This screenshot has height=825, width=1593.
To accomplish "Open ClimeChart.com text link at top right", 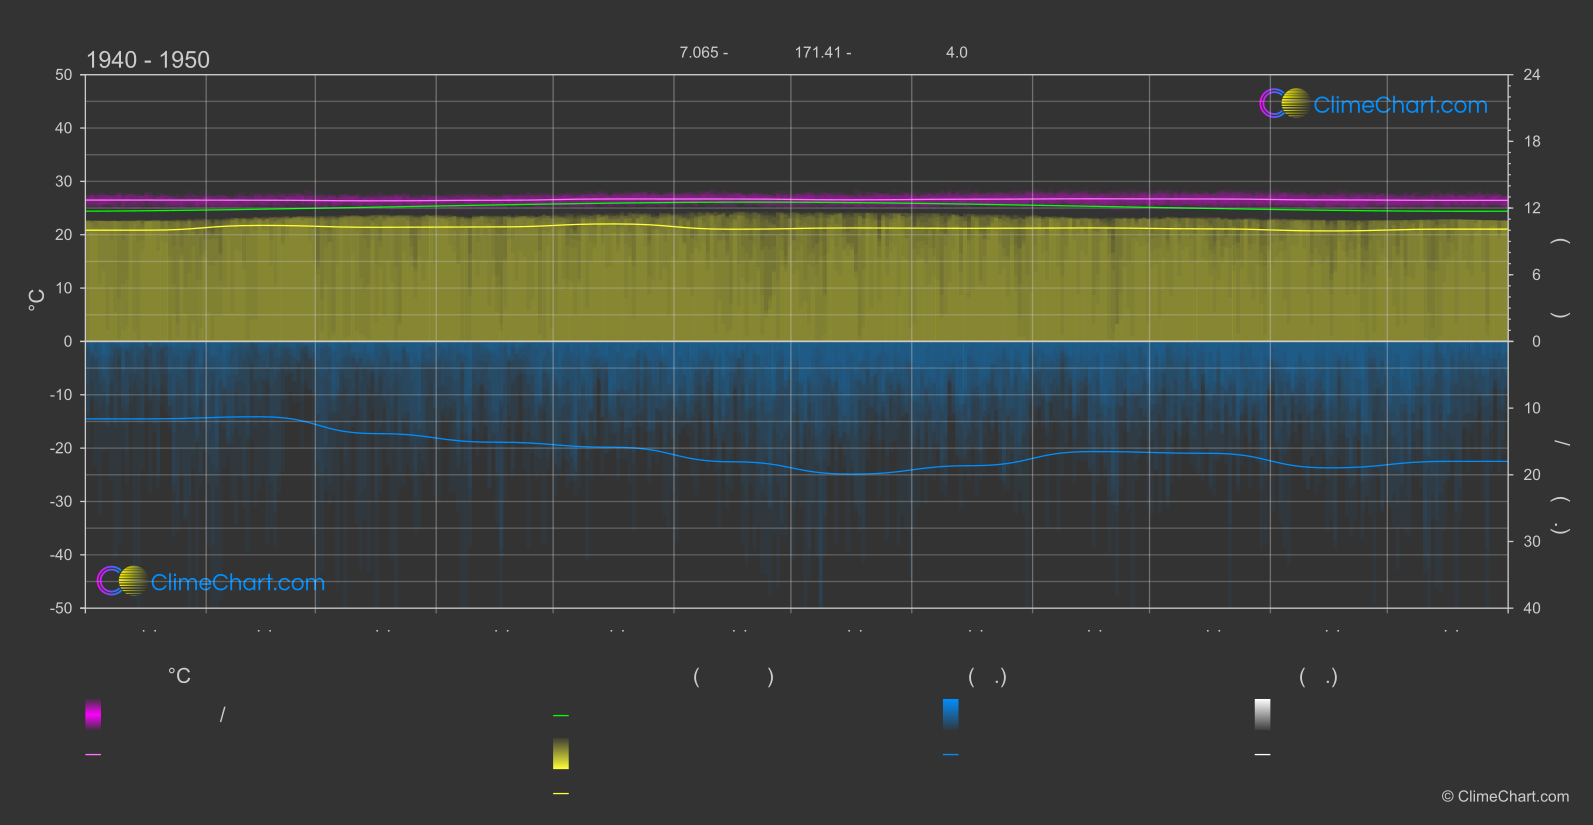I will click(x=1400, y=105).
